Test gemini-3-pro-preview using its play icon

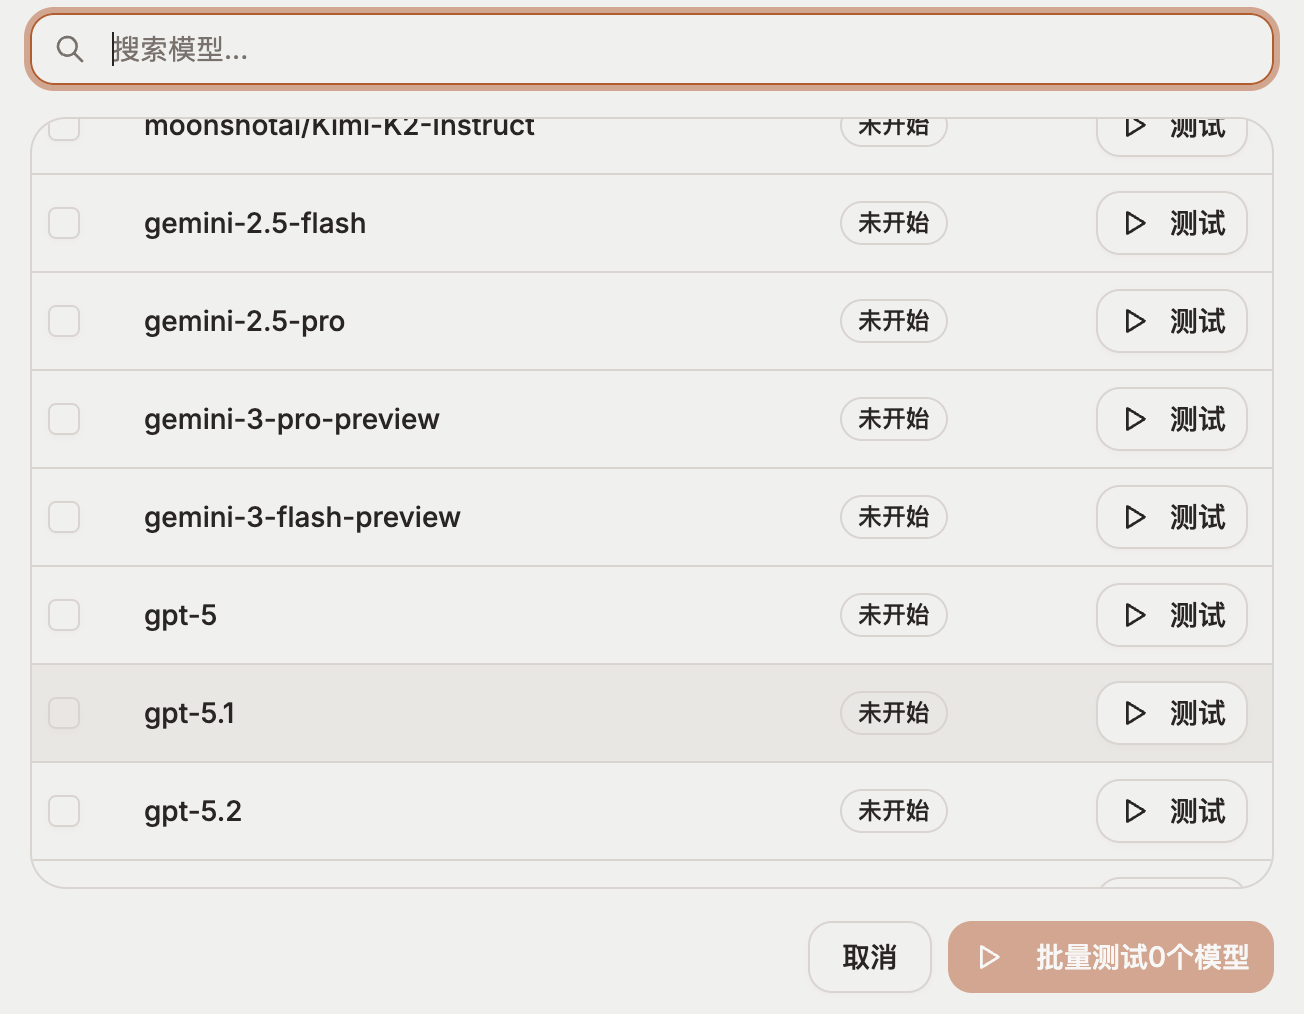coord(1135,419)
